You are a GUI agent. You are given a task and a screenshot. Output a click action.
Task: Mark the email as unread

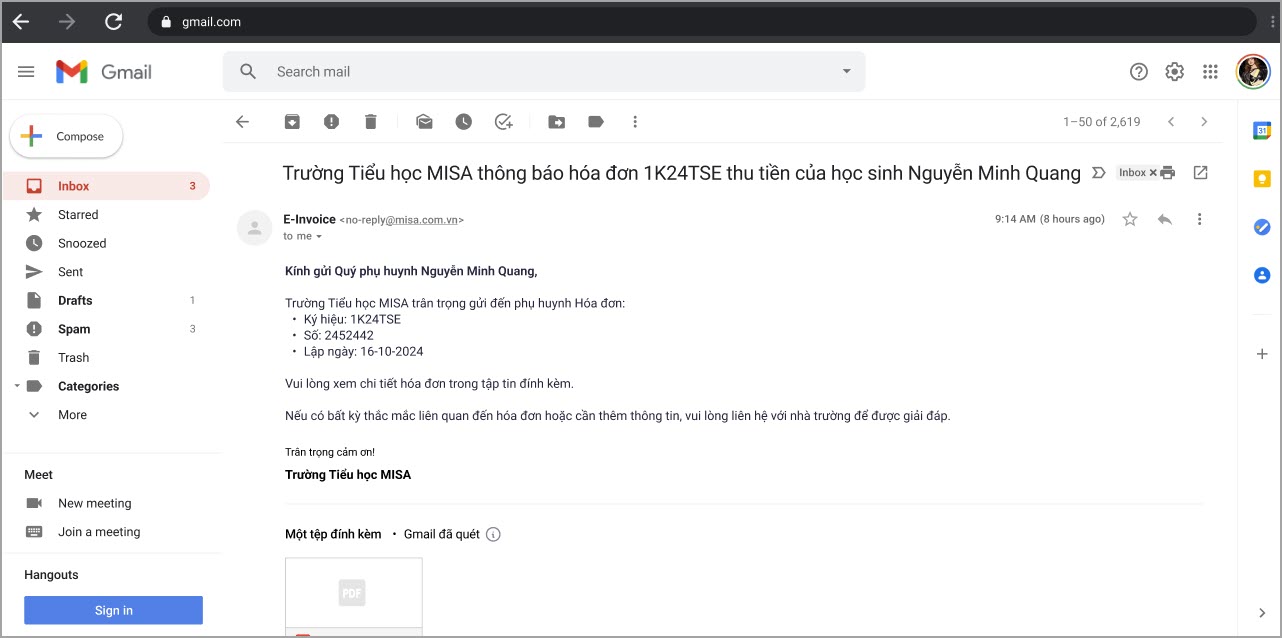click(424, 122)
